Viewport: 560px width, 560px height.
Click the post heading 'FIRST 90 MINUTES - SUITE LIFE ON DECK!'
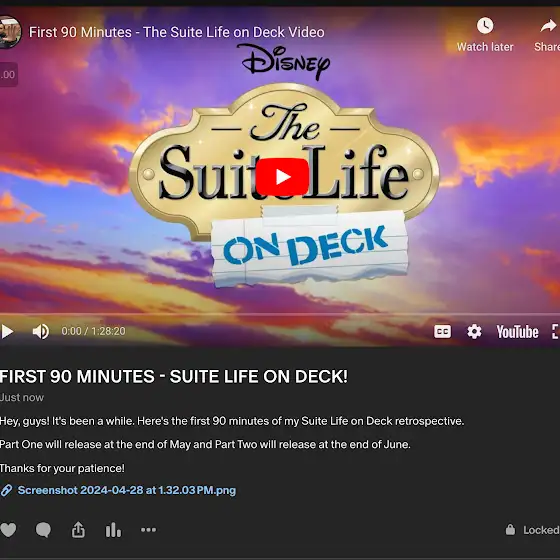pos(174,376)
